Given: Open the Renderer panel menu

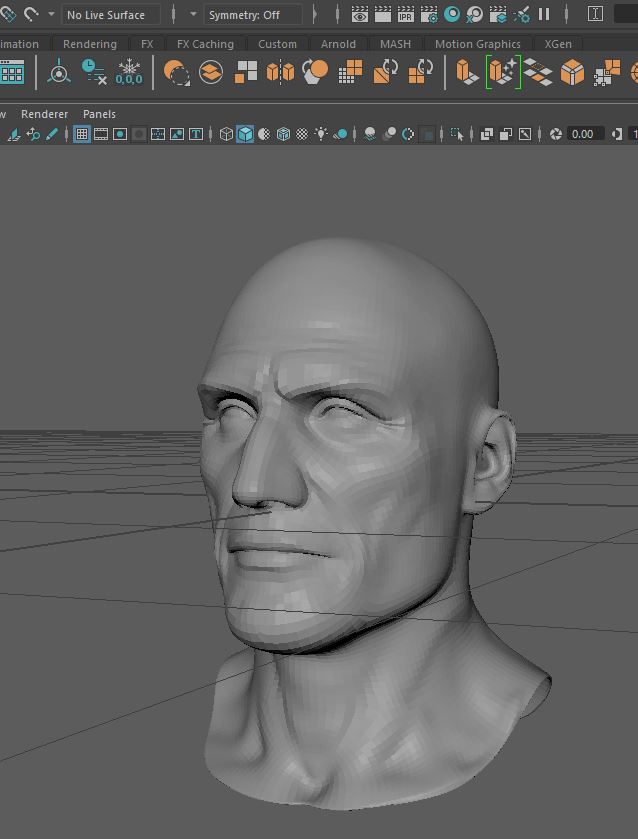Looking at the screenshot, I should [x=44, y=114].
